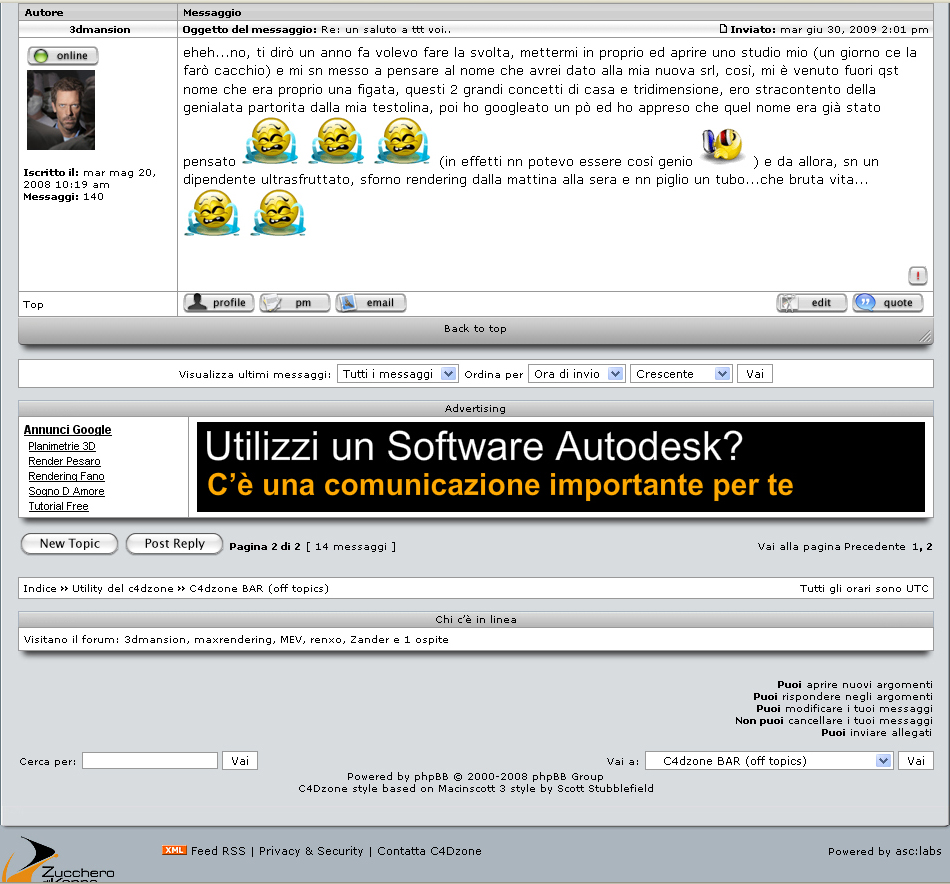Open the Render Pesaro ad link
The height and width of the screenshot is (884, 950).
tap(64, 461)
